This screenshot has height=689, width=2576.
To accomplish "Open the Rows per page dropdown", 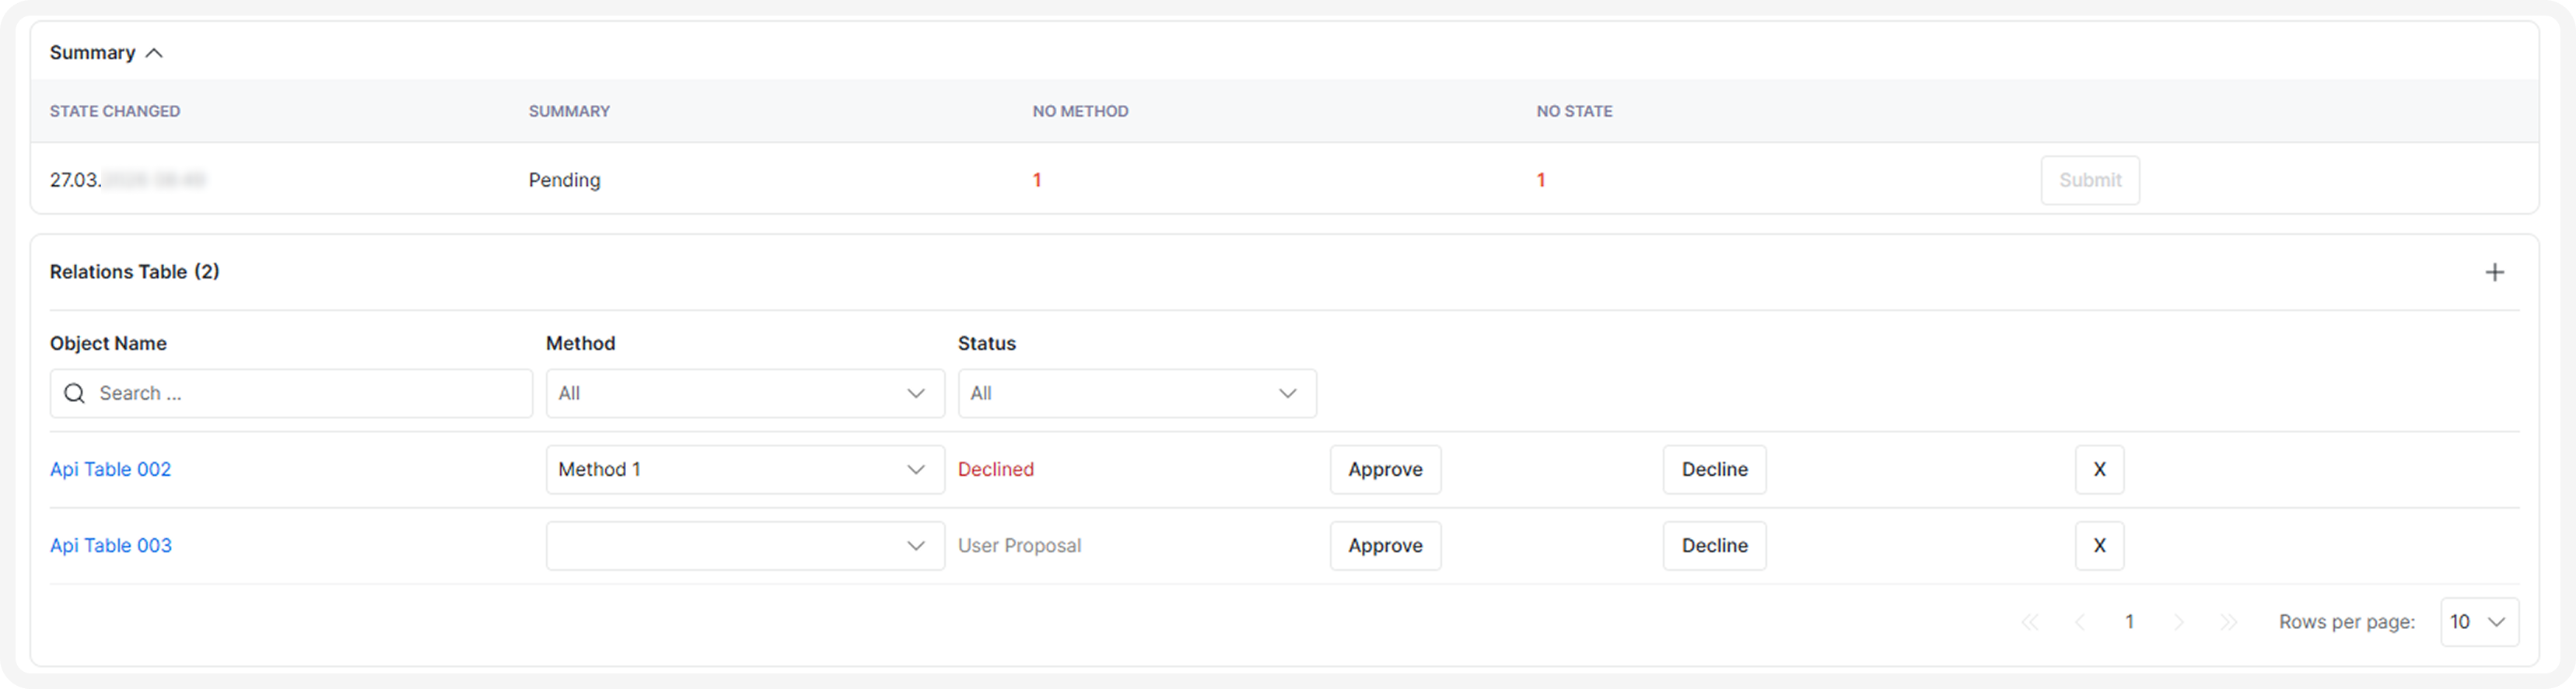I will point(2479,622).
